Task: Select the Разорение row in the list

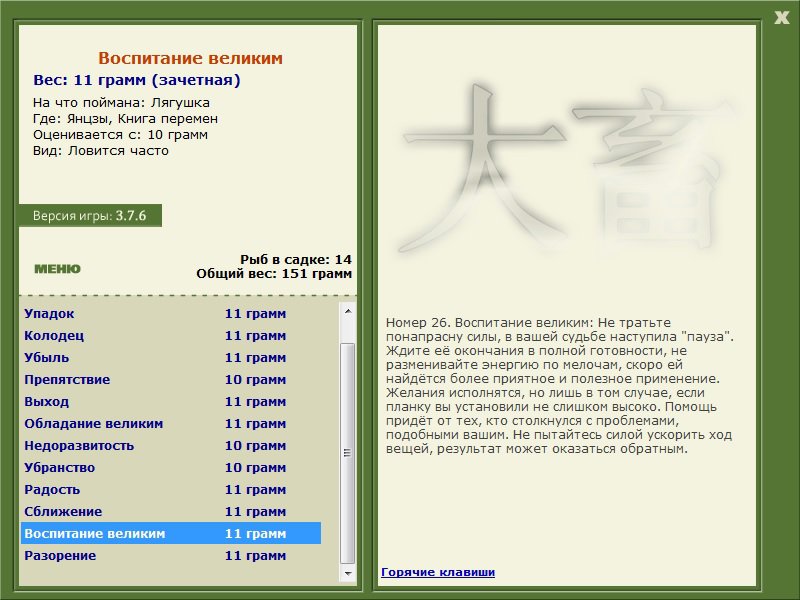Action: (170, 555)
